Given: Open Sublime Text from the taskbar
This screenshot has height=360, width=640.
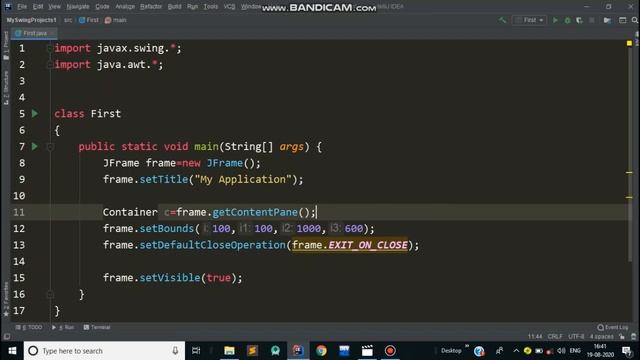Looking at the screenshot, I should click(252, 351).
